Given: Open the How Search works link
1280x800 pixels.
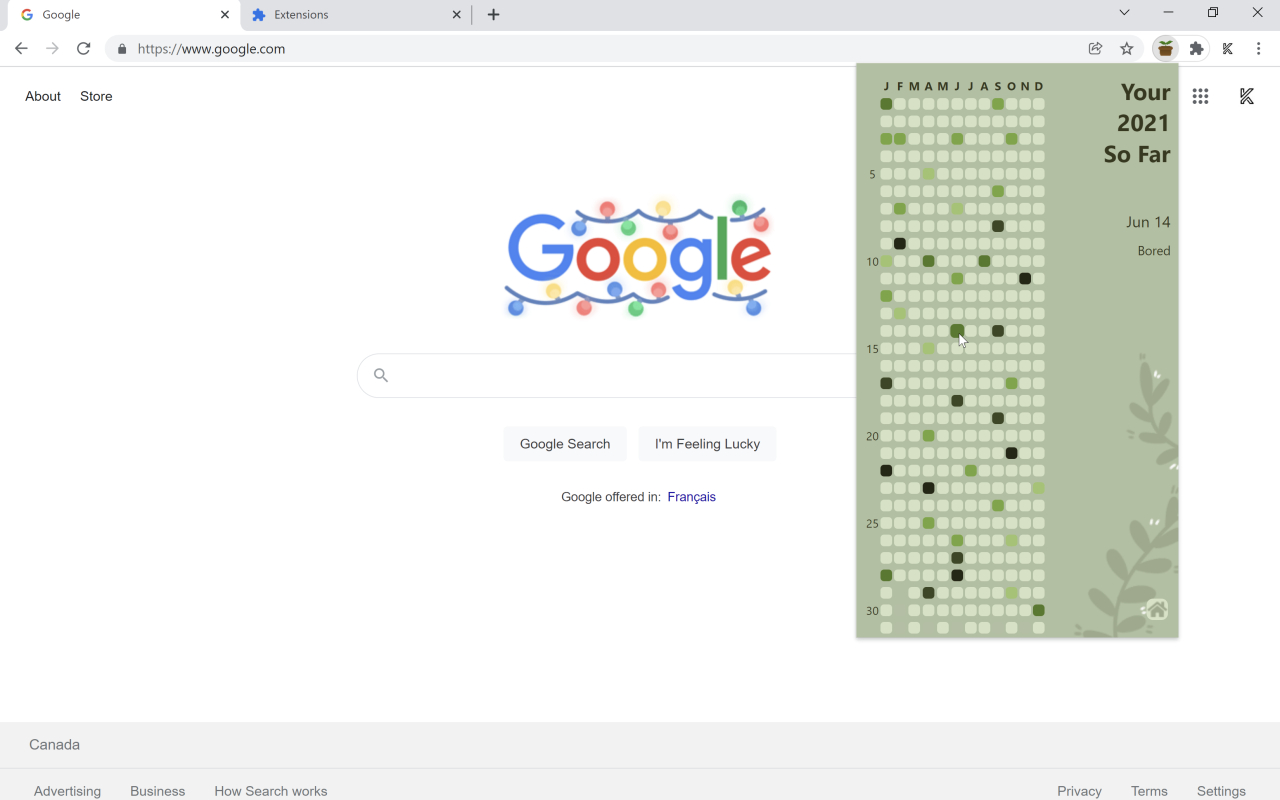Looking at the screenshot, I should point(271,791).
